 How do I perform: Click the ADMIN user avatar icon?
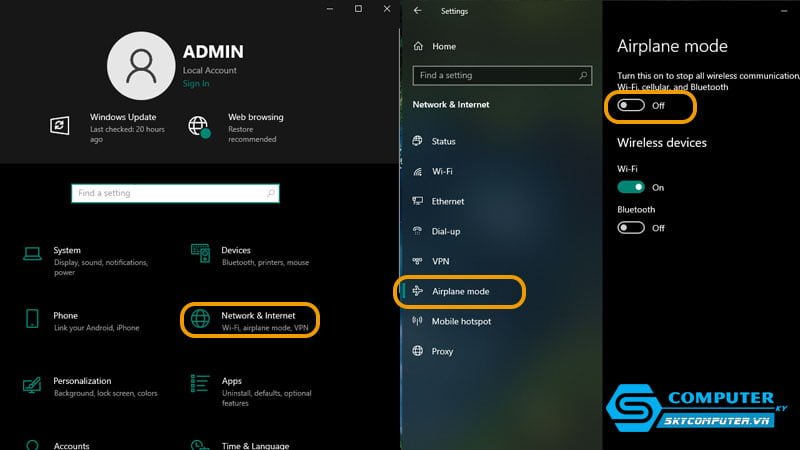141,66
